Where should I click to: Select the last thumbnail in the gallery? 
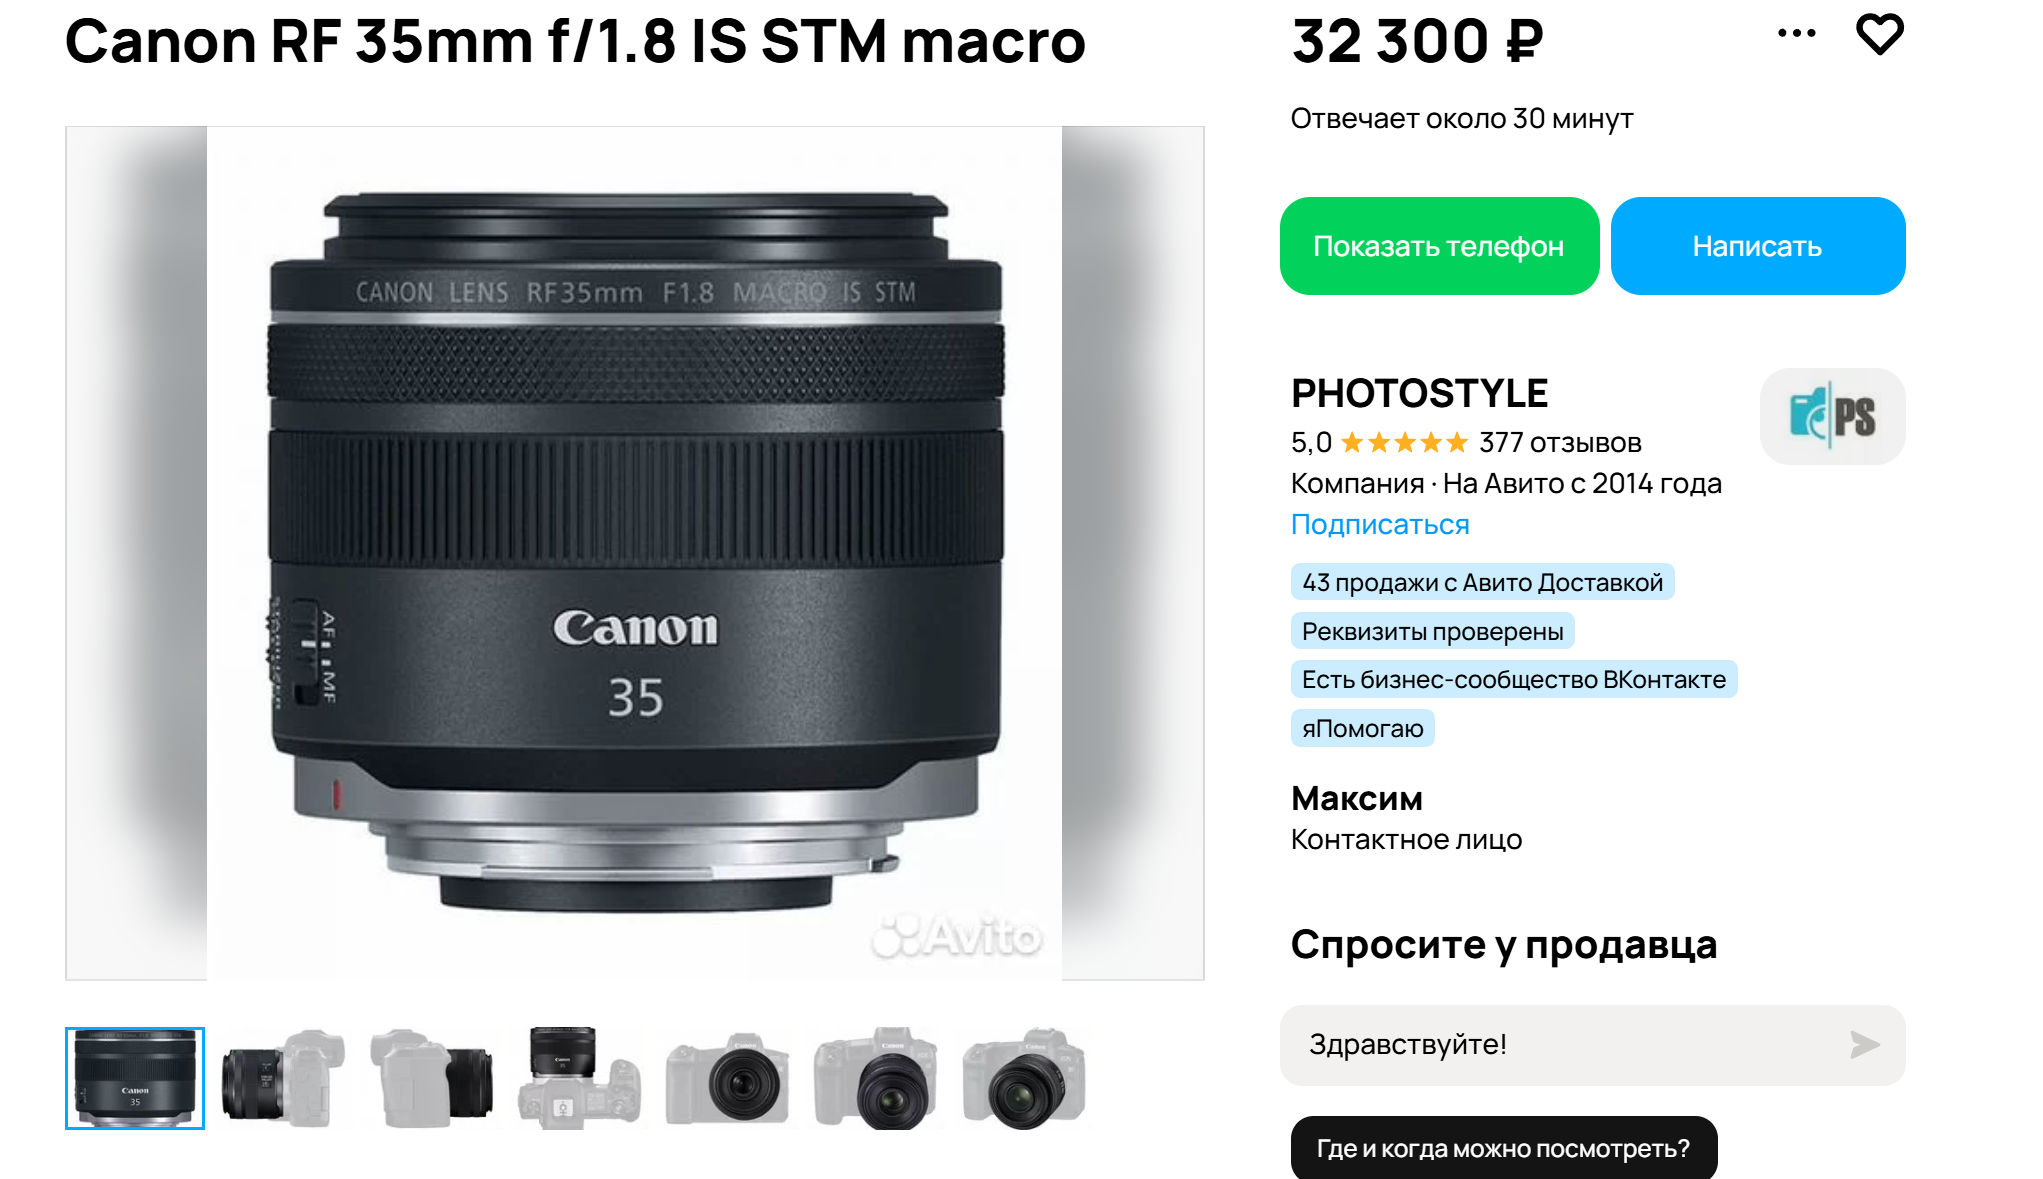pos(1023,1078)
